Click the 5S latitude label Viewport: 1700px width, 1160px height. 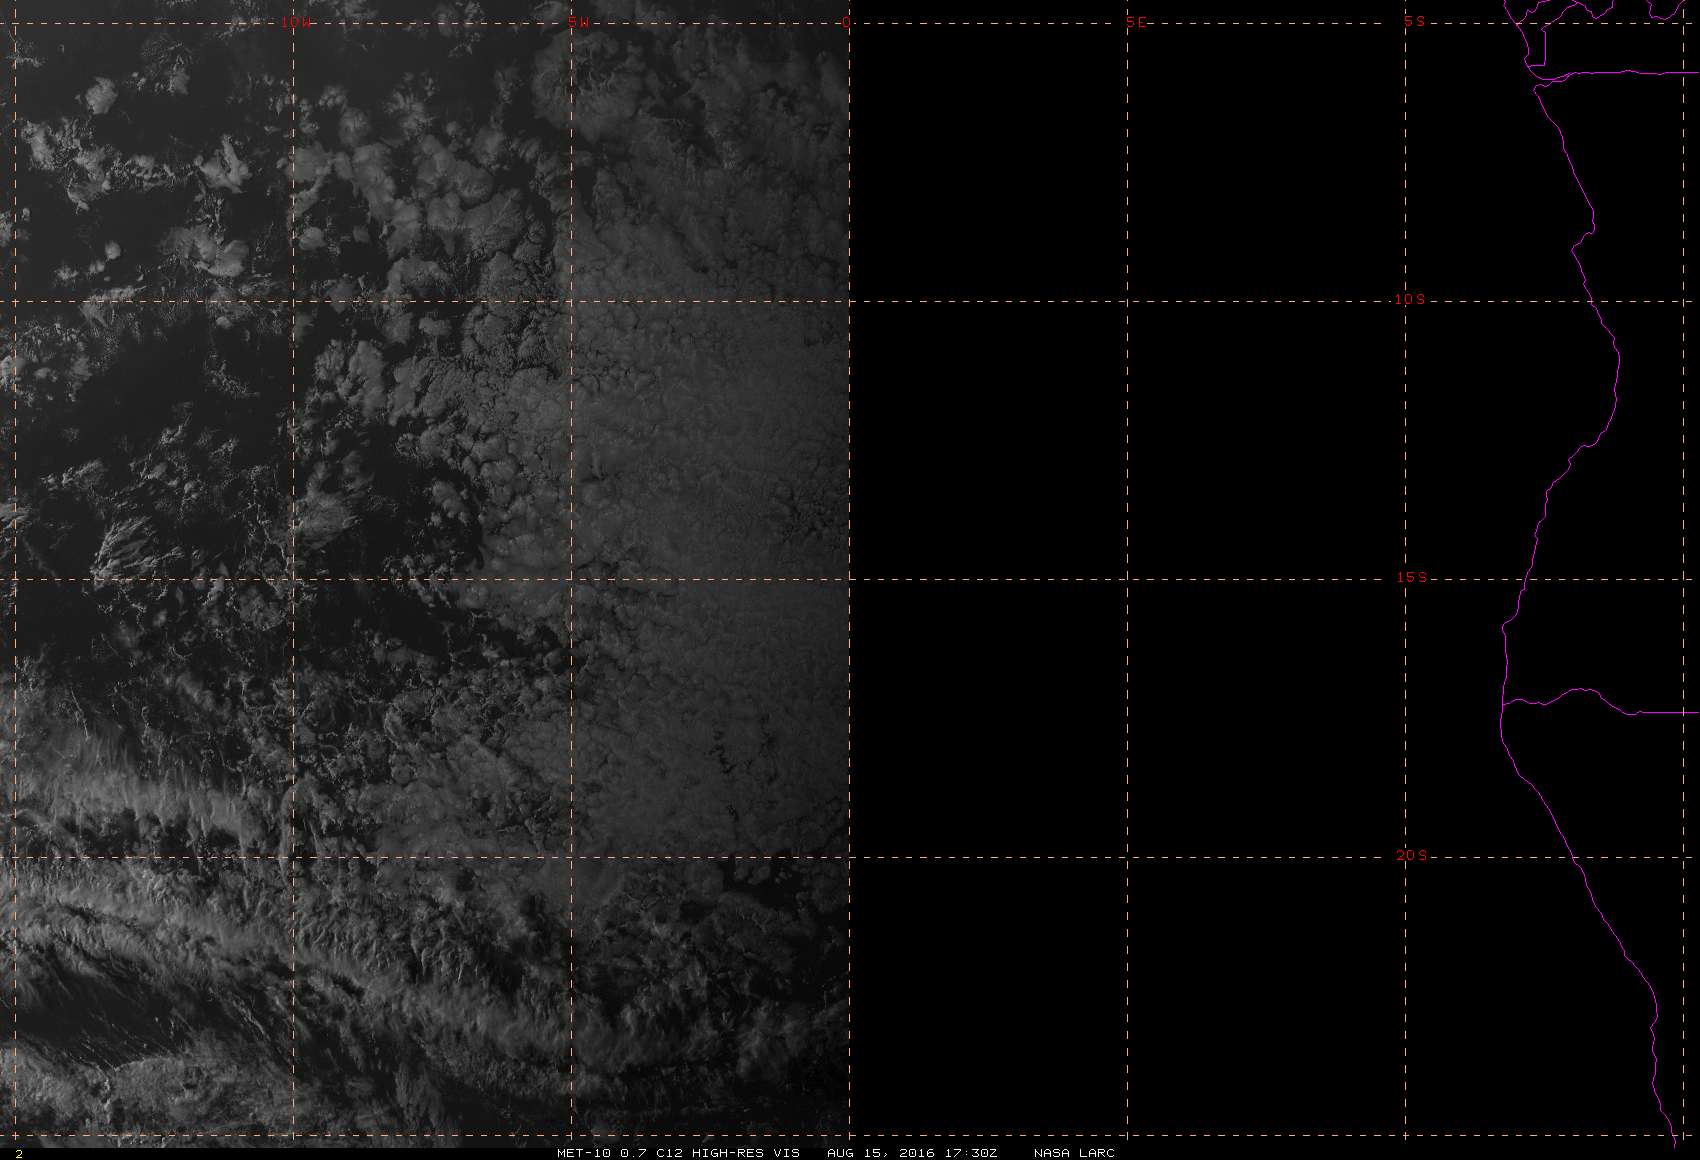click(x=1414, y=21)
